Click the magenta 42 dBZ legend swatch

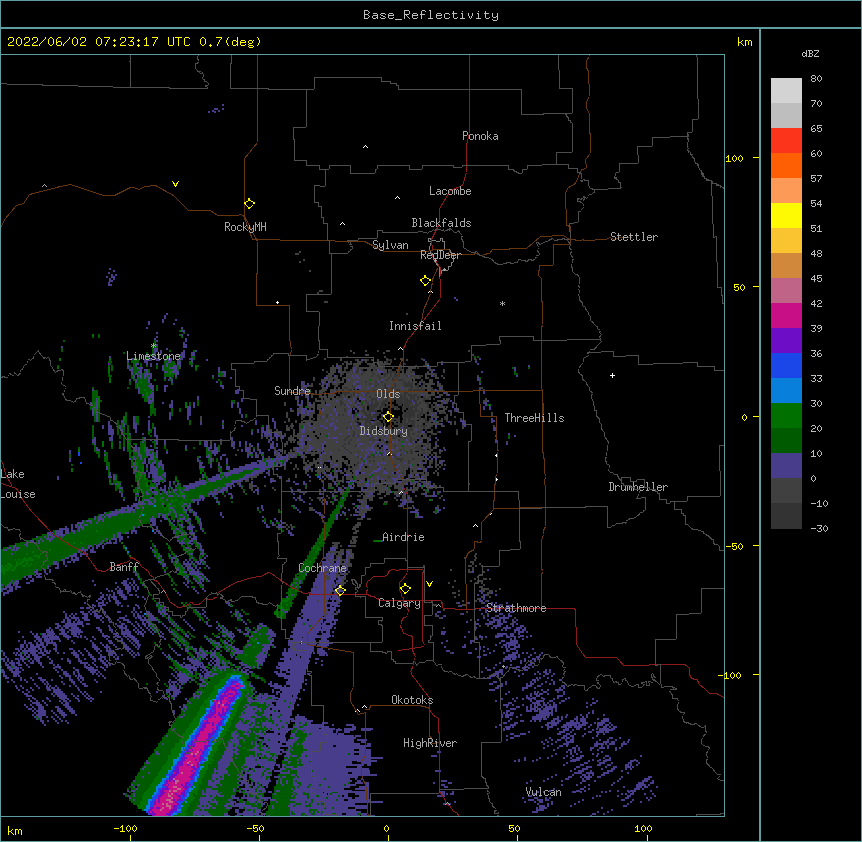(x=786, y=315)
